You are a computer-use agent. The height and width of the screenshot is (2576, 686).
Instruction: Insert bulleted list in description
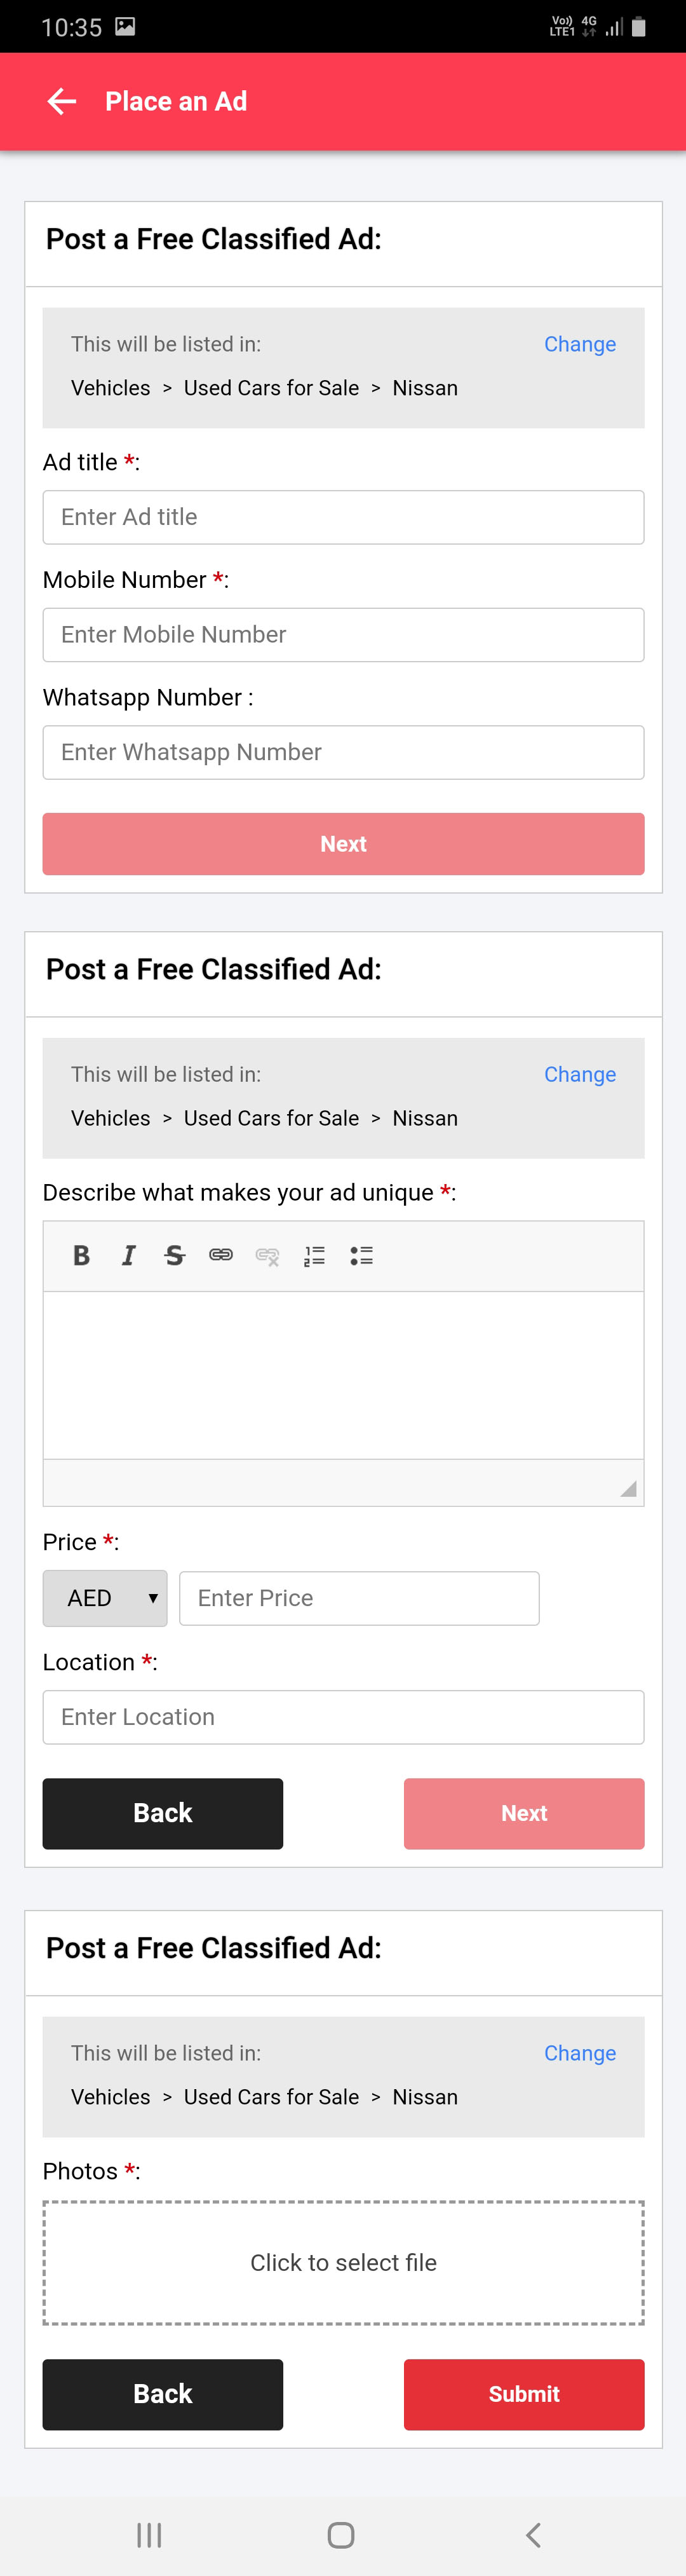point(361,1256)
